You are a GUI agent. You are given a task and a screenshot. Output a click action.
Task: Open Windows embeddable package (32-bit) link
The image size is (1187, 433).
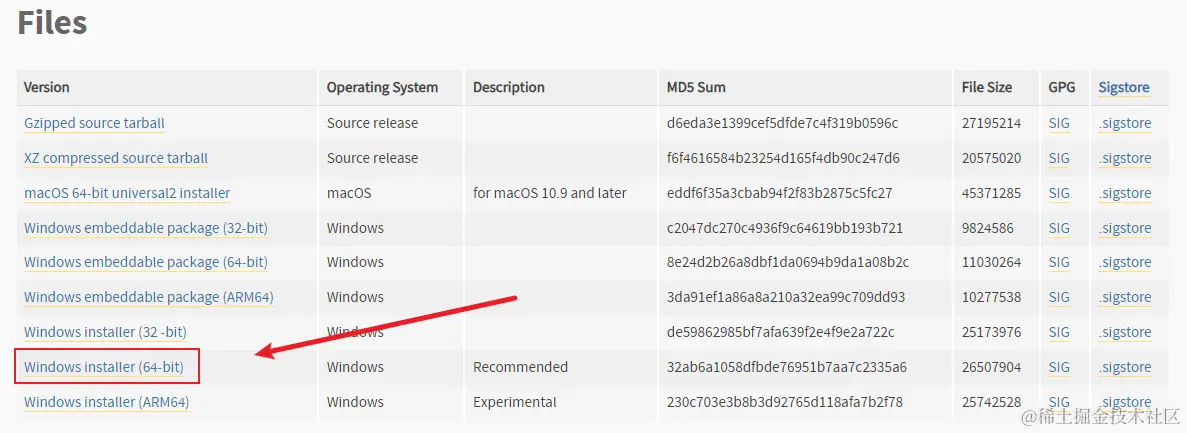pos(145,228)
